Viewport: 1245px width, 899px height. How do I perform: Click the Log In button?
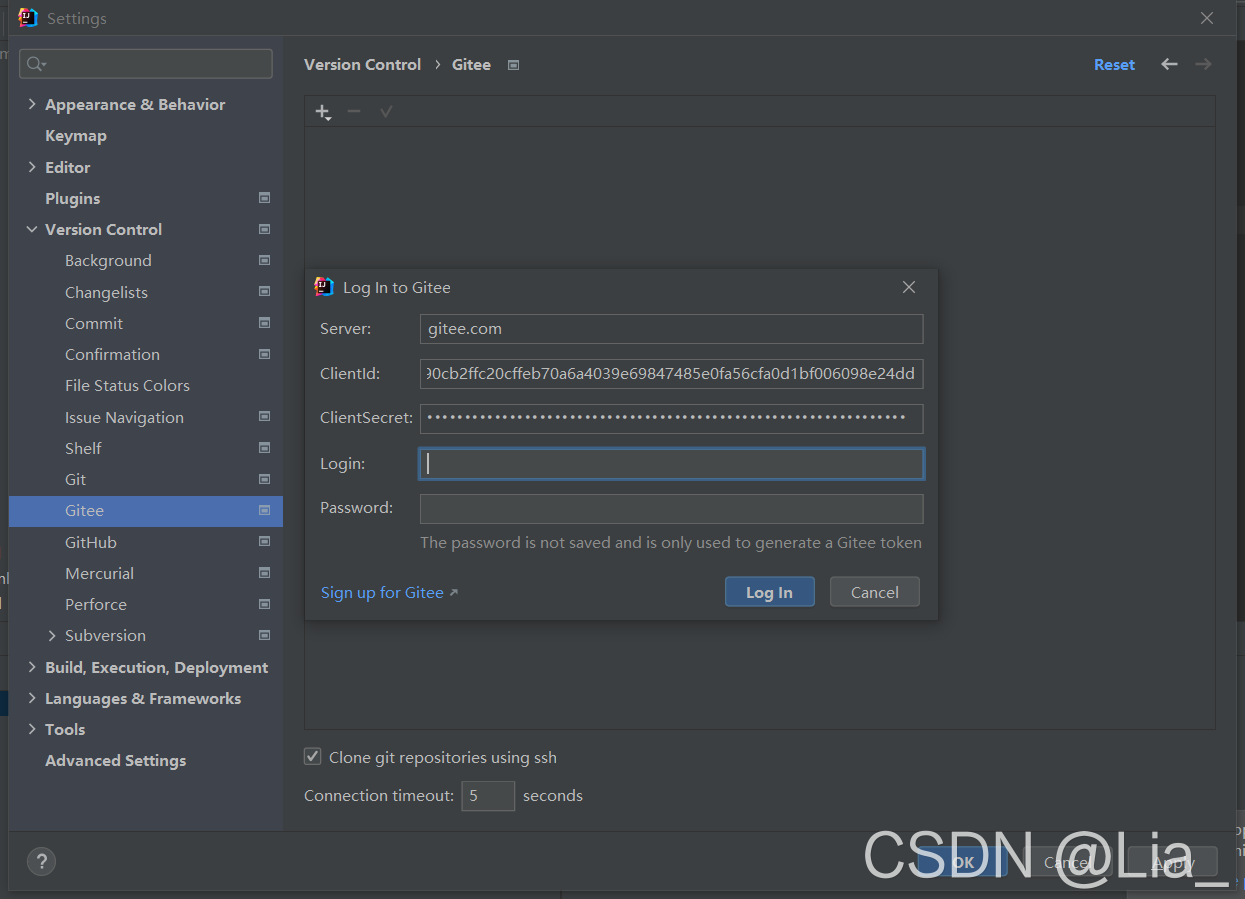click(x=769, y=592)
